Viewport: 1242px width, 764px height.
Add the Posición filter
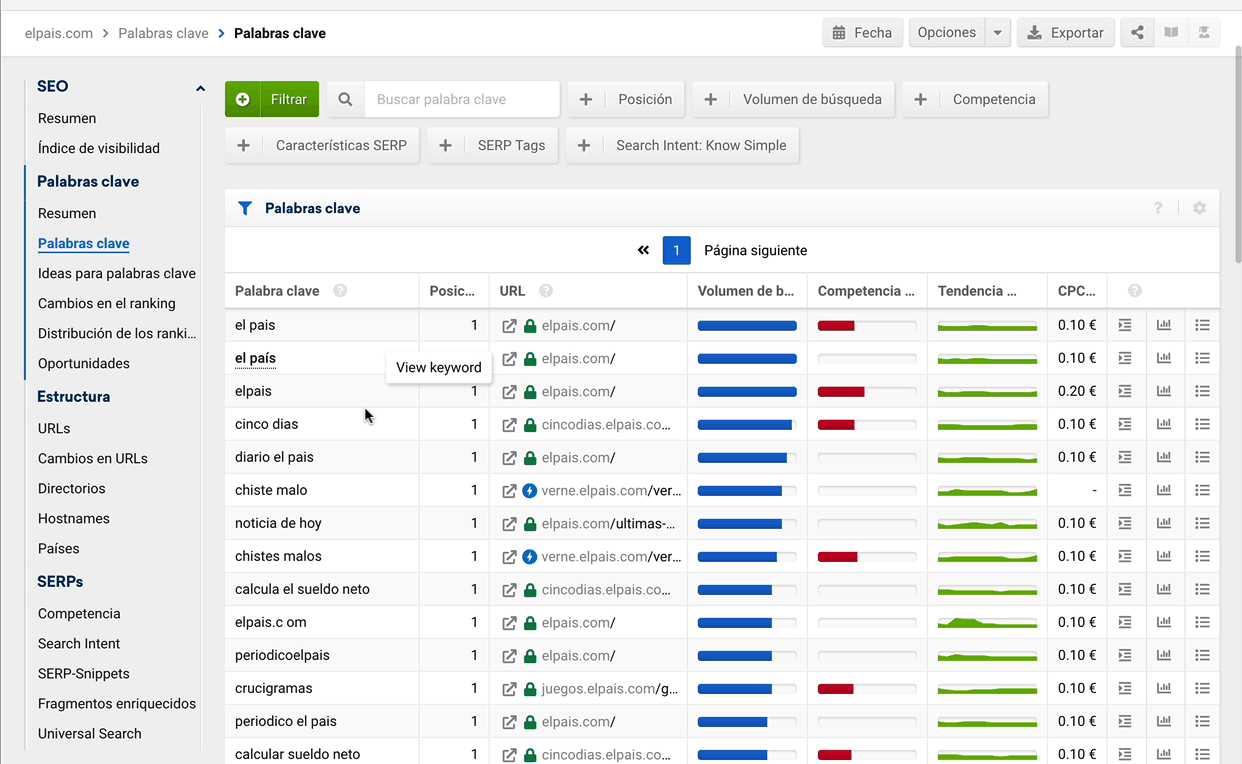click(x=626, y=99)
